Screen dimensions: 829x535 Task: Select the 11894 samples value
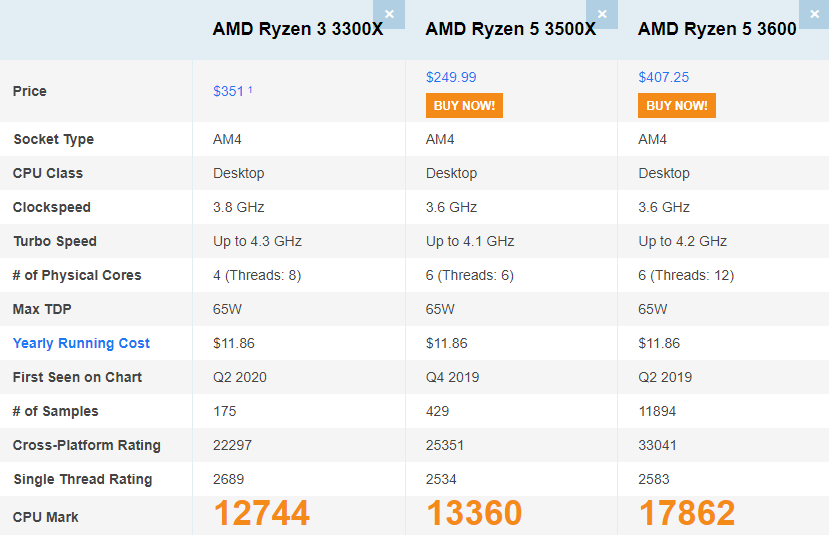click(x=657, y=411)
